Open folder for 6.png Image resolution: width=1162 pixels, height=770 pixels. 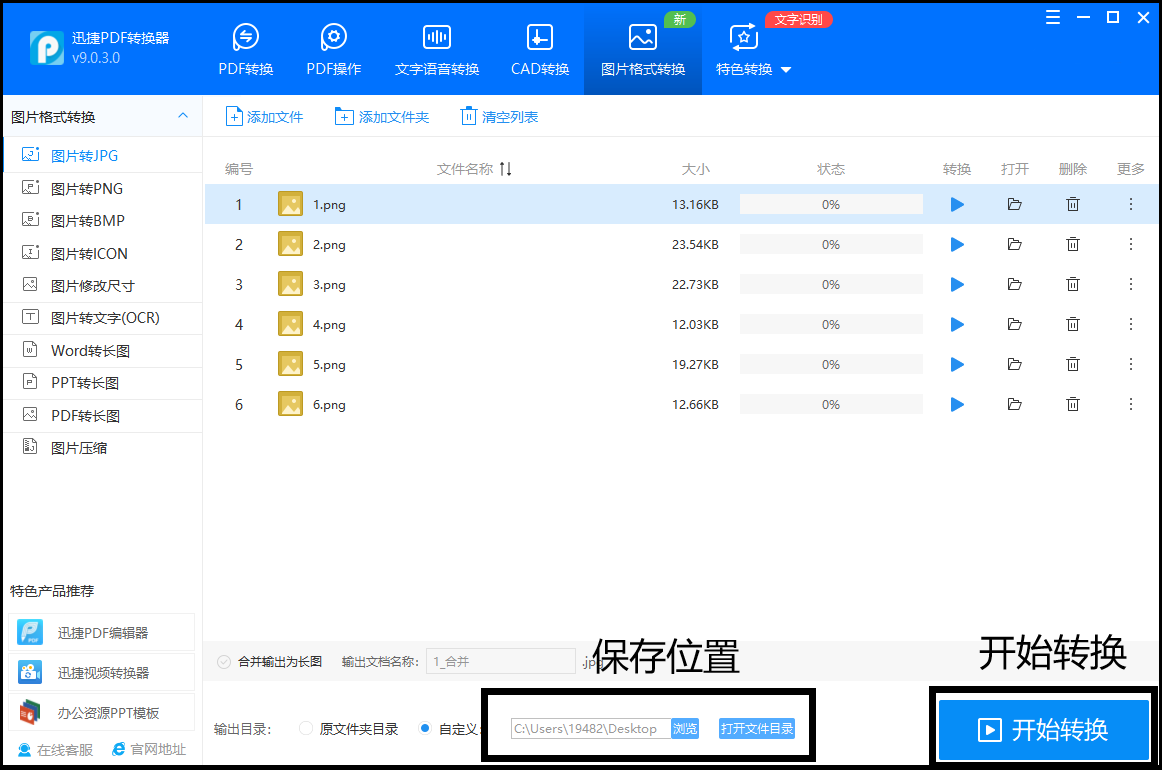point(1015,405)
